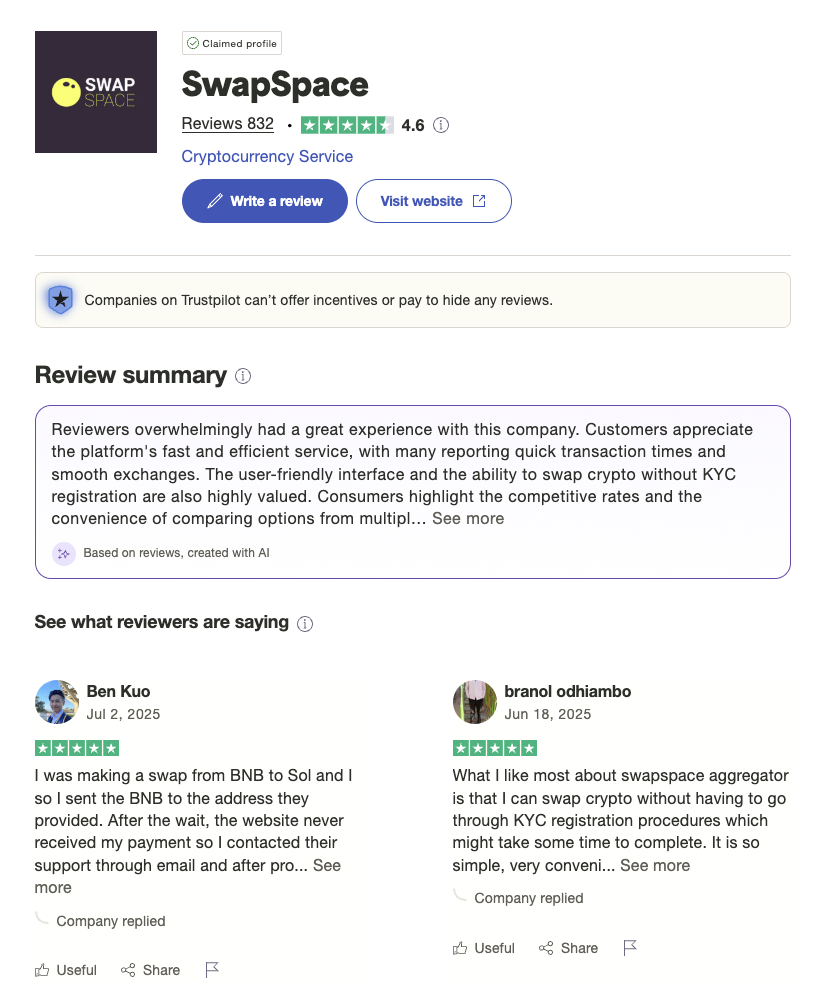
Task: Expand Ben Kuo's review with See more
Action: click(326, 865)
